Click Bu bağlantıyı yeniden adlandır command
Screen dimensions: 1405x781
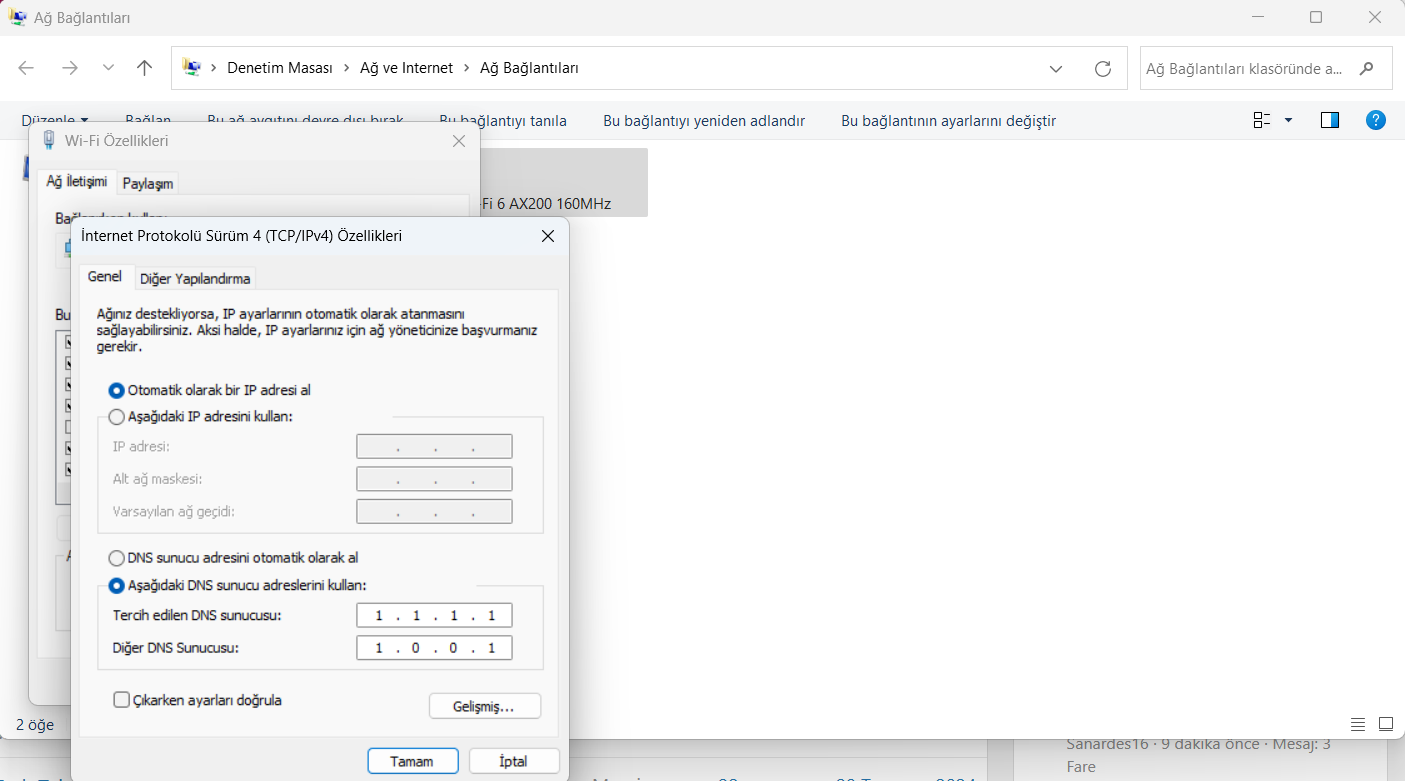[x=704, y=121]
